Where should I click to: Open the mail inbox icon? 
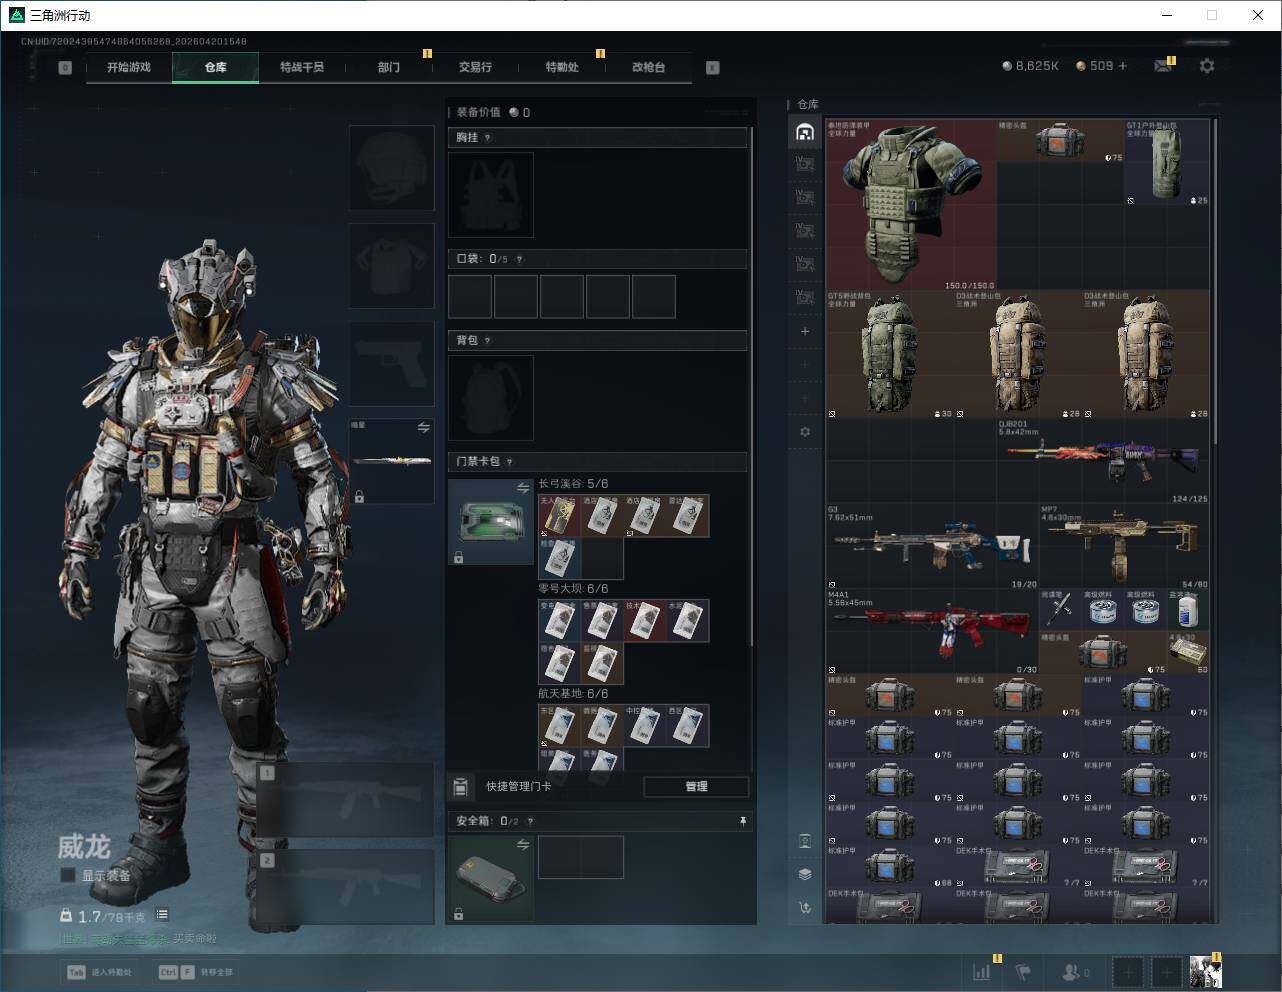(1162, 66)
